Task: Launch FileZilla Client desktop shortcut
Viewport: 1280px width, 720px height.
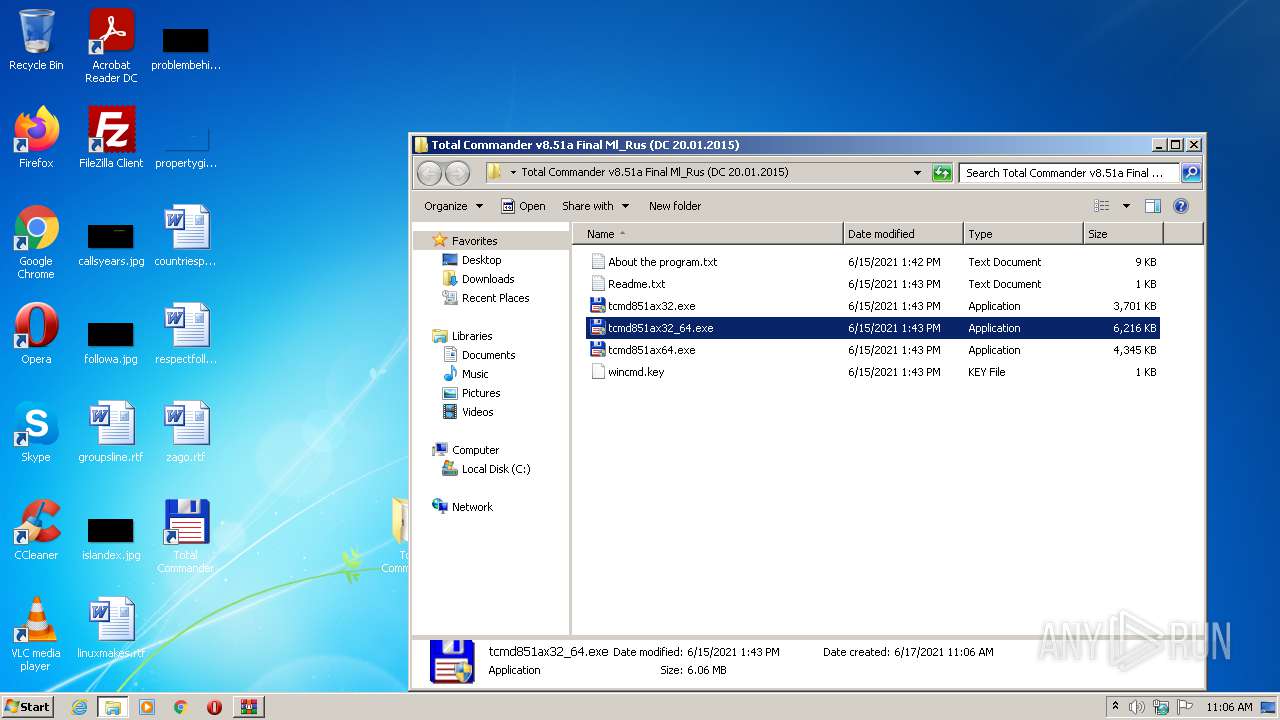Action: (111, 138)
